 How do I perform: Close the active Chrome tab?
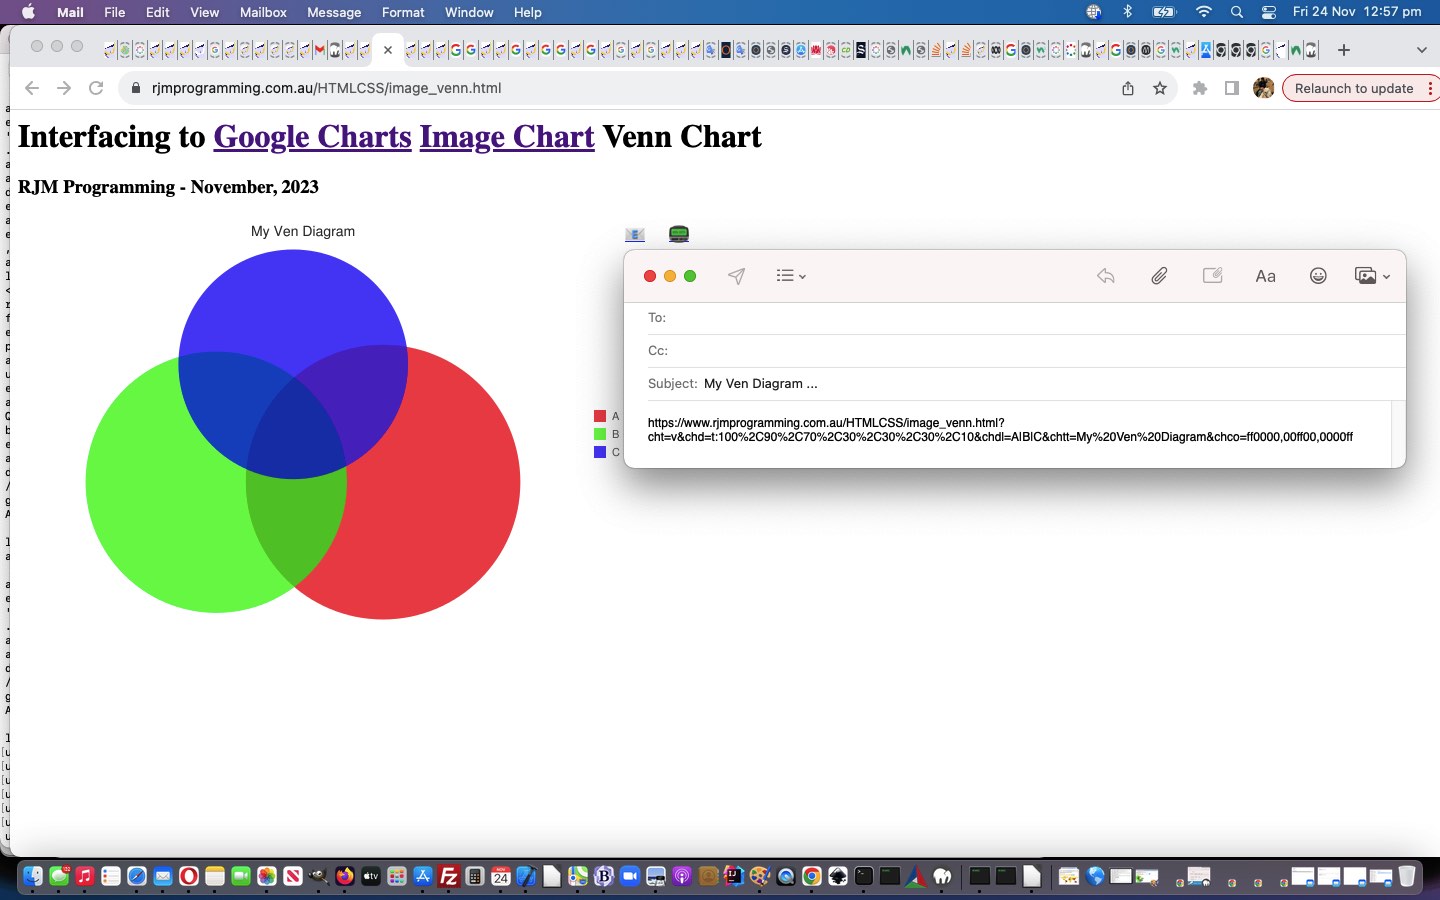click(x=388, y=49)
